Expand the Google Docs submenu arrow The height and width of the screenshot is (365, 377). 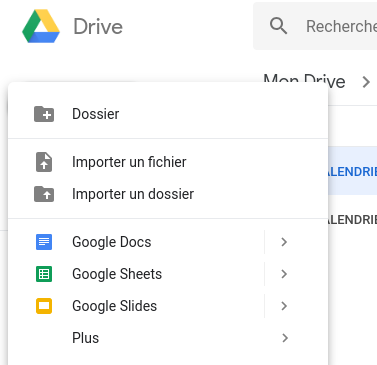click(284, 242)
